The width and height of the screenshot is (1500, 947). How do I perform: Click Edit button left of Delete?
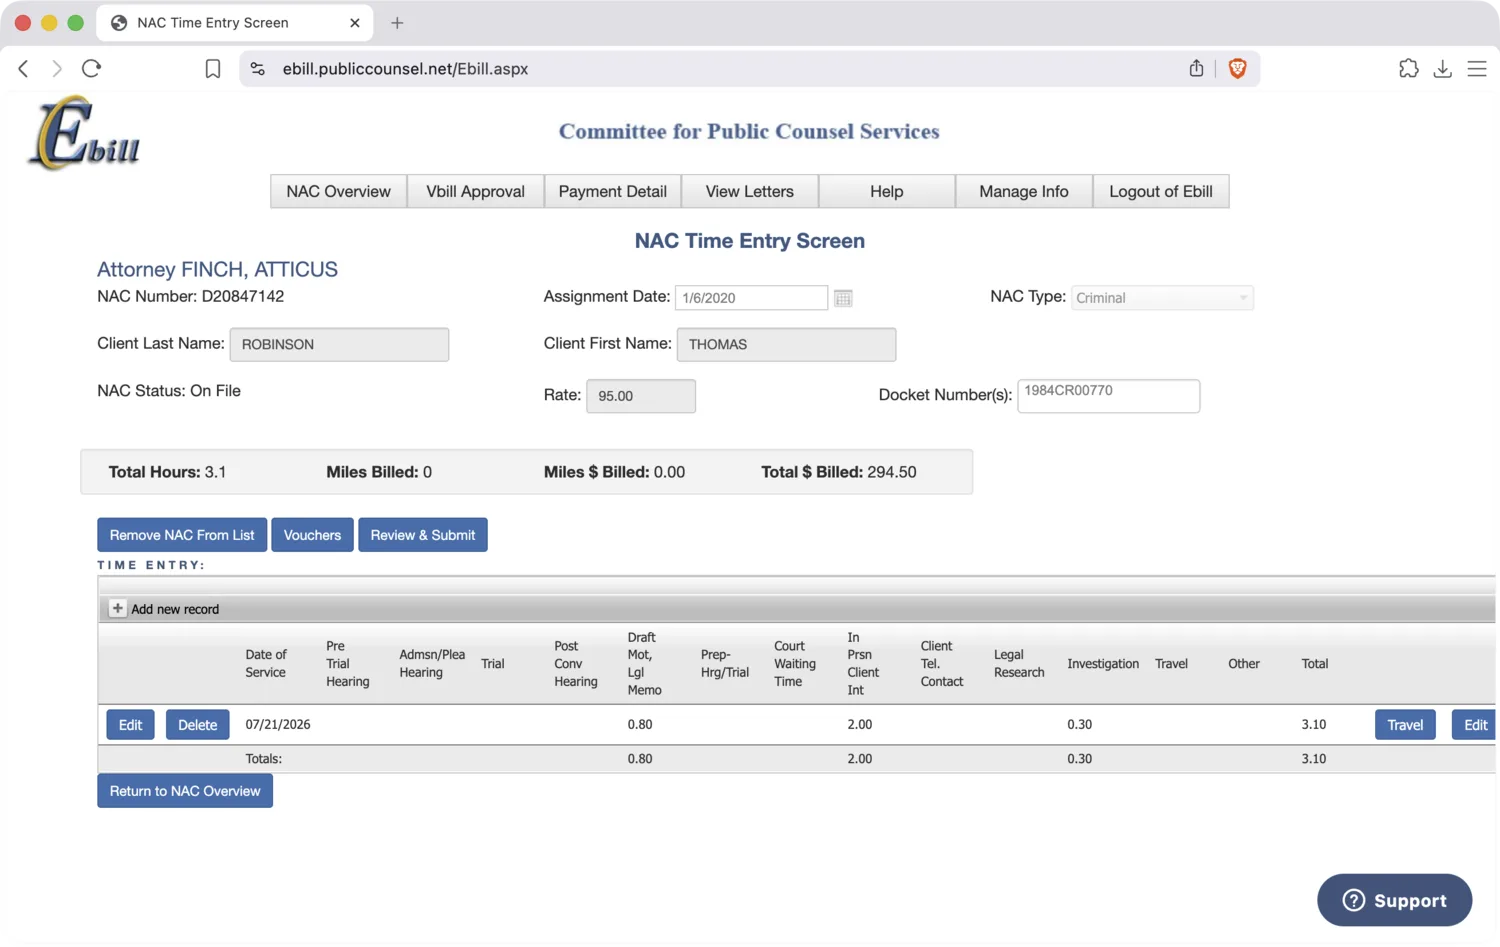130,725
